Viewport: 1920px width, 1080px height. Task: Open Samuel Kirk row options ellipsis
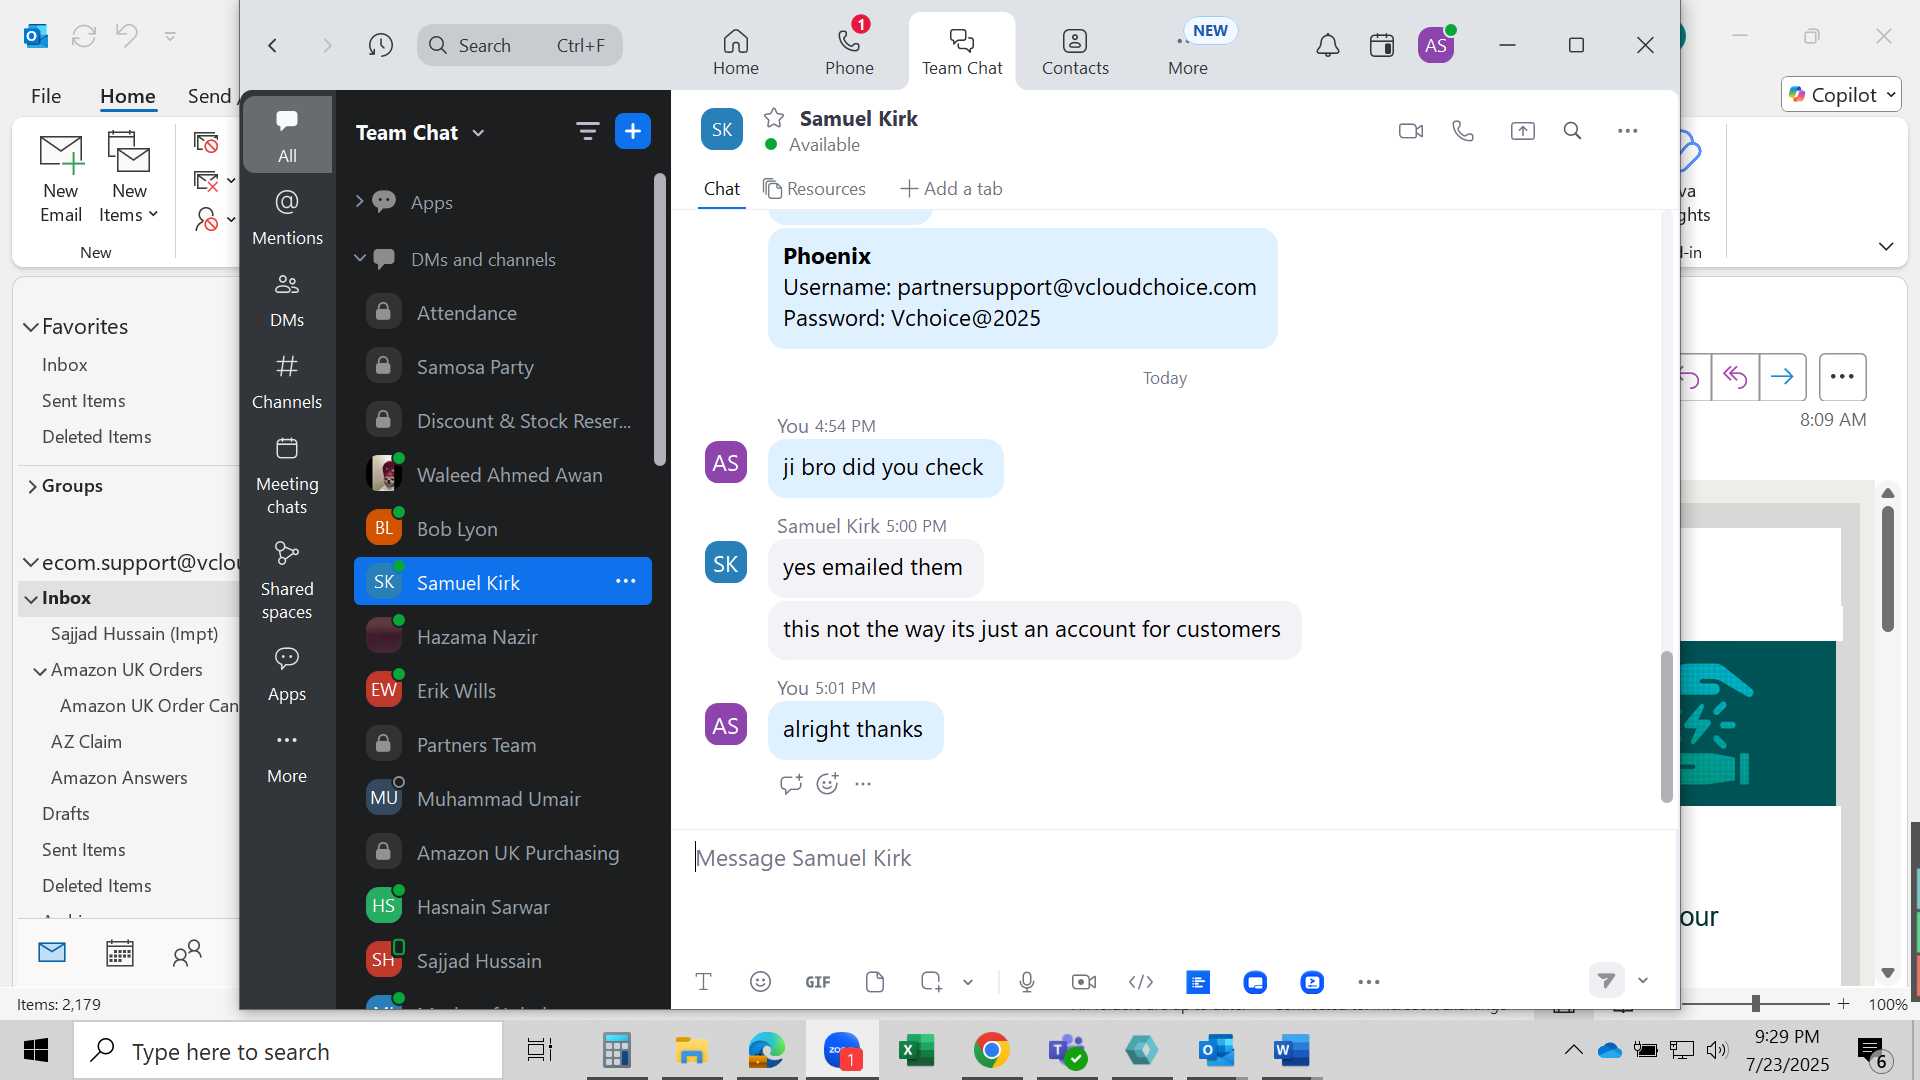tap(626, 581)
